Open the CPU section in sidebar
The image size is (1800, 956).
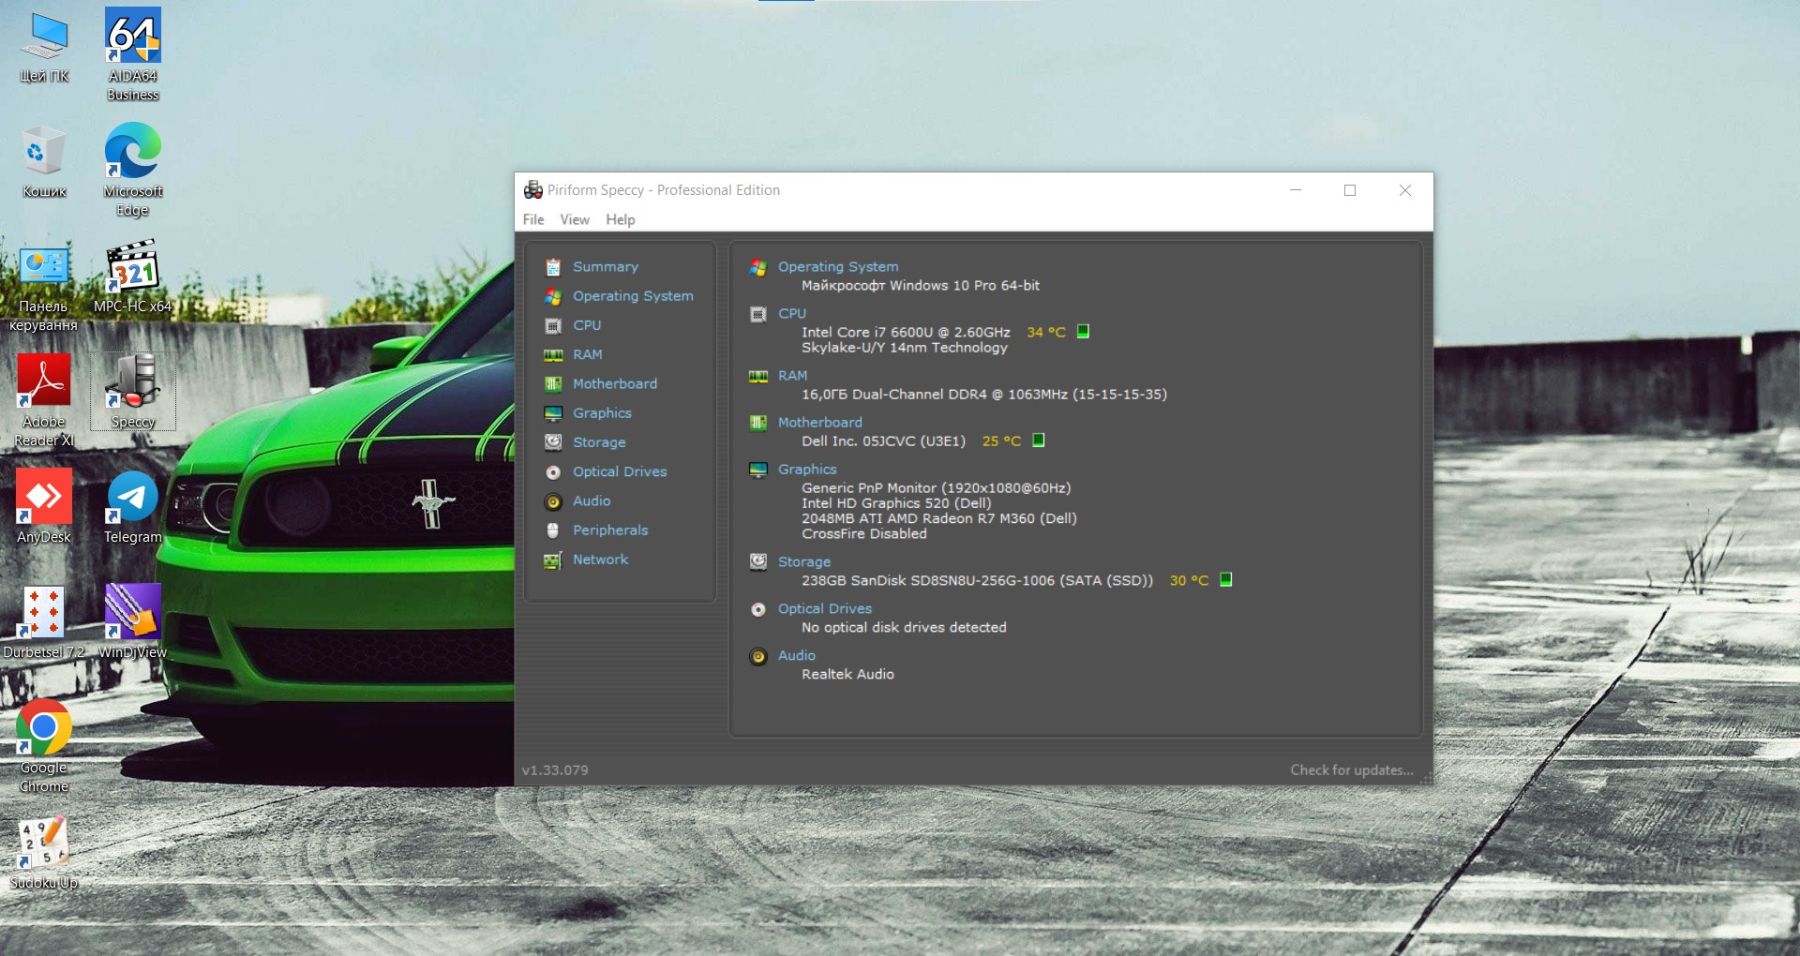point(587,325)
